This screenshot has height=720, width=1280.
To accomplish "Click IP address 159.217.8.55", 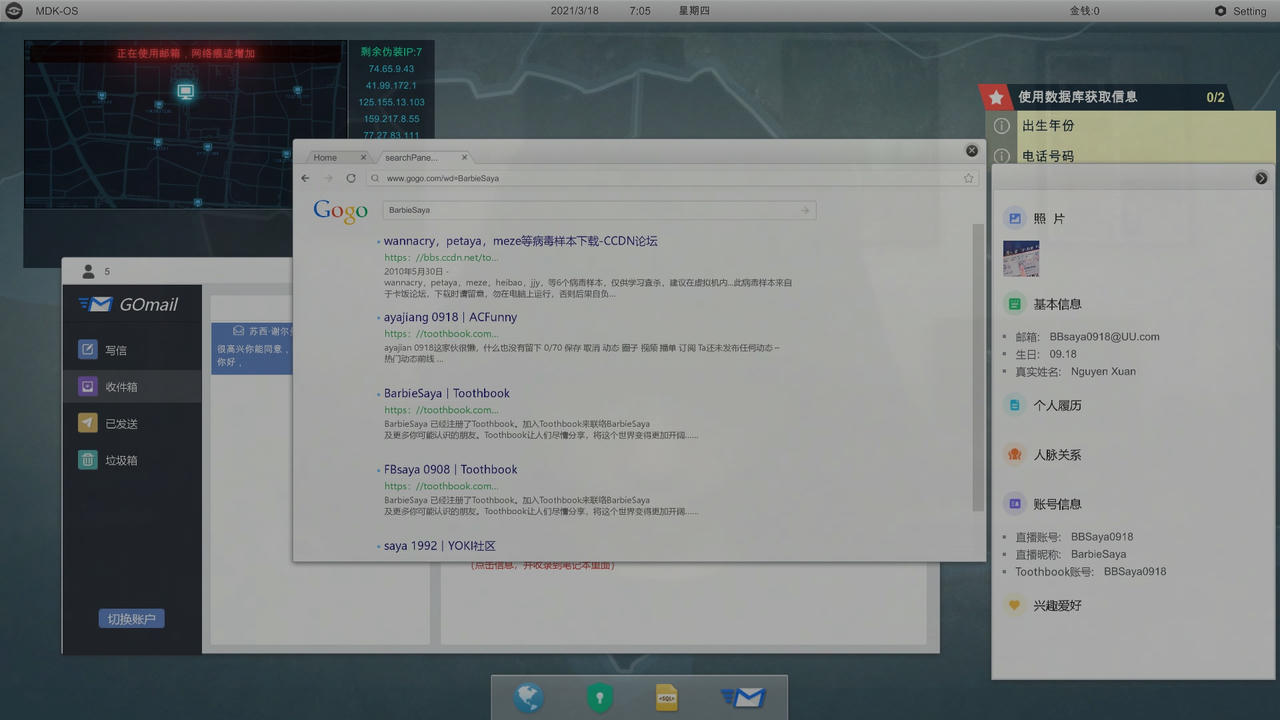I will click(391, 119).
